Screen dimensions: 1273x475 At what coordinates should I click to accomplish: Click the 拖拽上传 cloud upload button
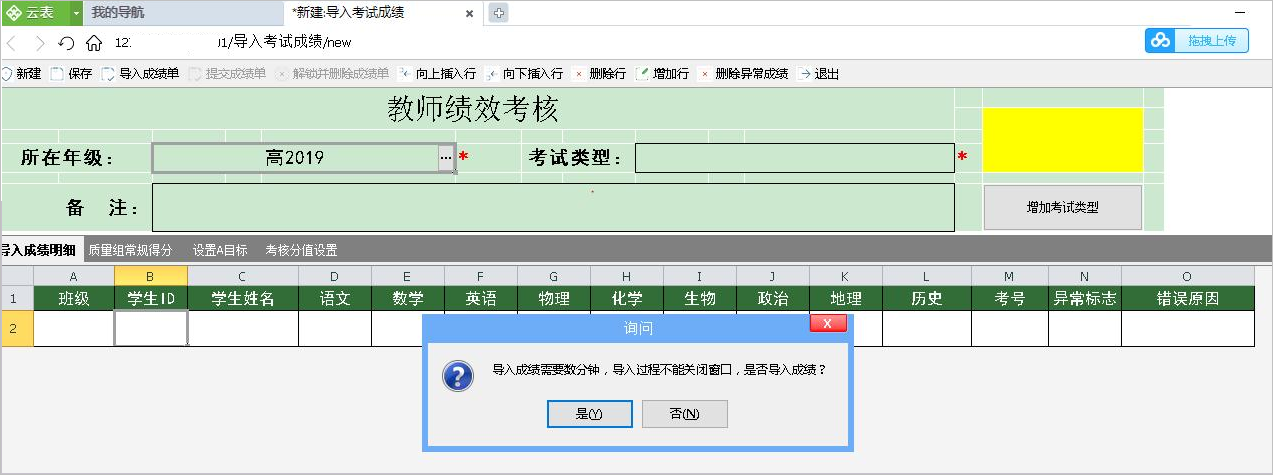(1196, 41)
